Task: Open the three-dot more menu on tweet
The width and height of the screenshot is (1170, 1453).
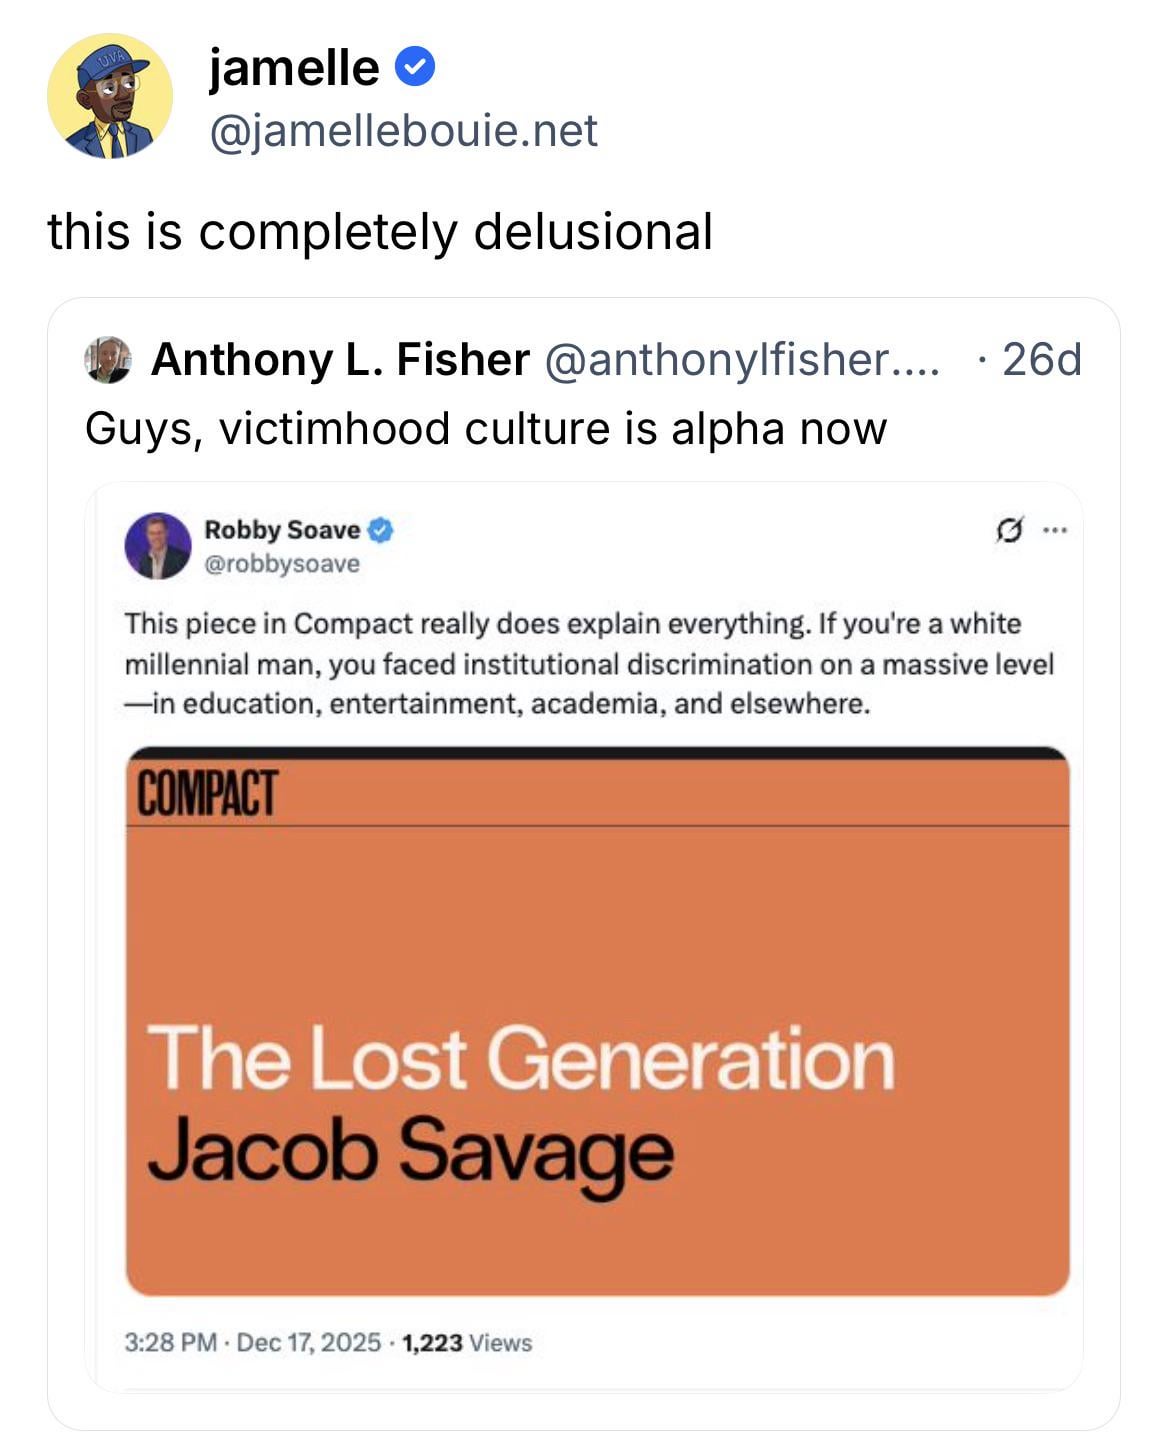Action: (1054, 529)
